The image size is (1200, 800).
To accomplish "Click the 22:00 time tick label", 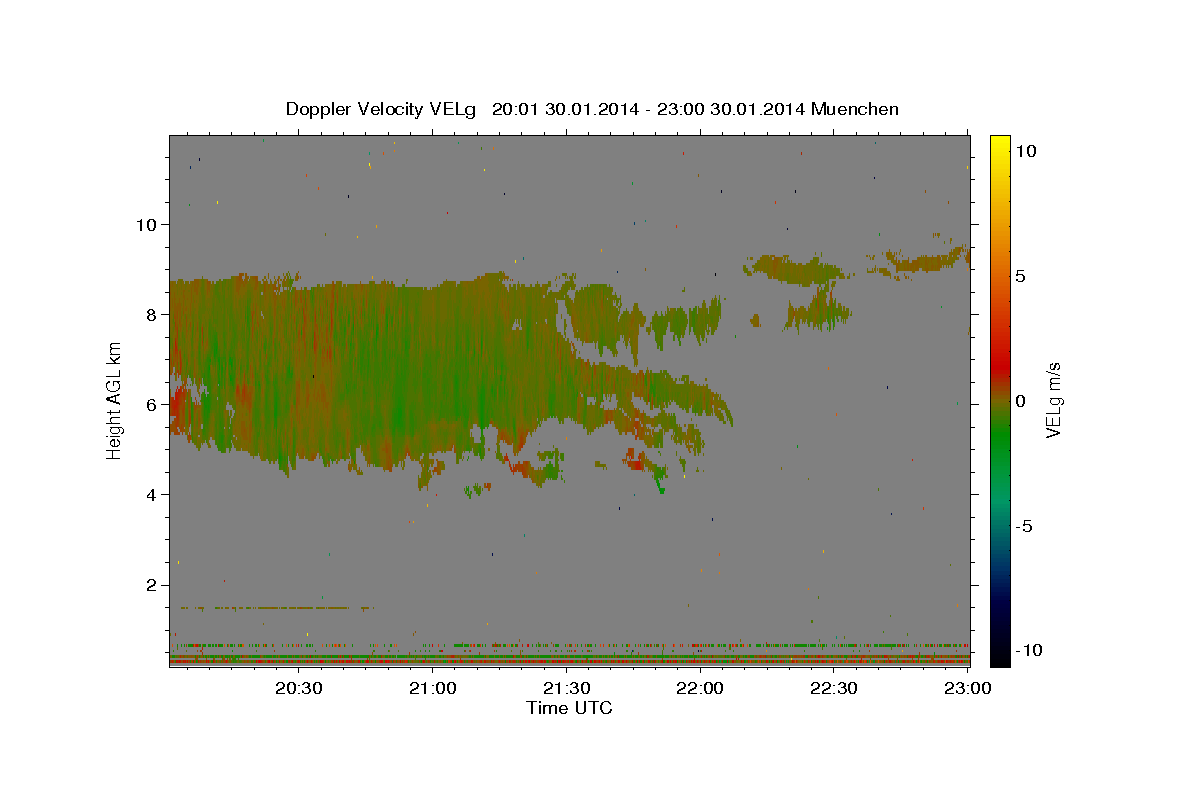I will (700, 688).
